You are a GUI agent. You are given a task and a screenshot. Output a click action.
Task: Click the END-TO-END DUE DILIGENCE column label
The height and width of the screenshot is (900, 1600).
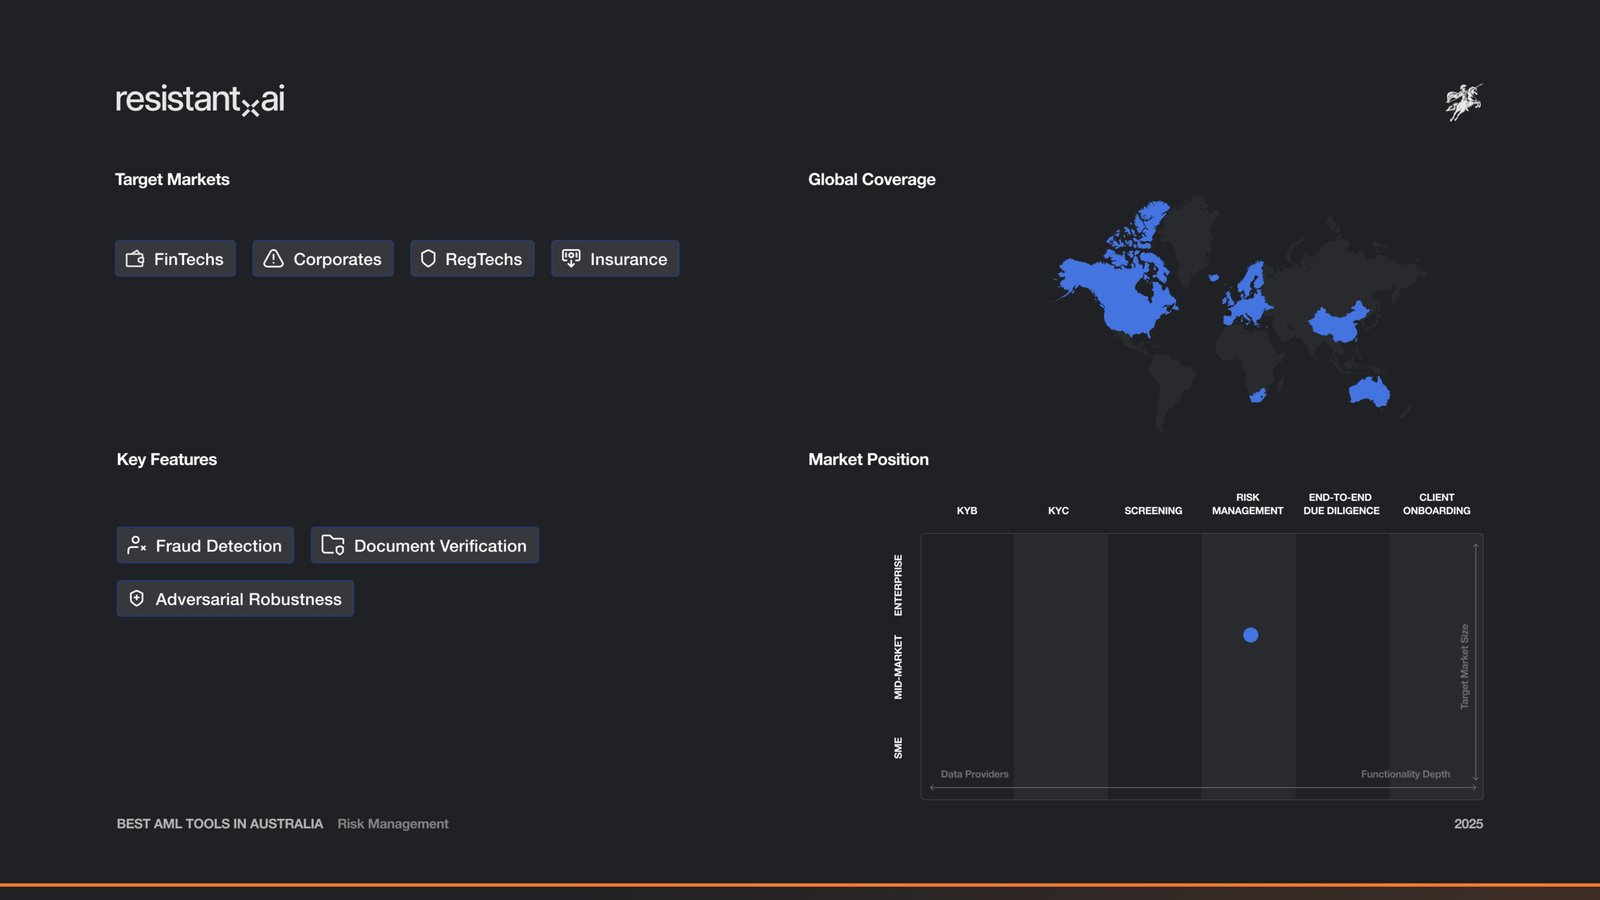pos(1341,504)
